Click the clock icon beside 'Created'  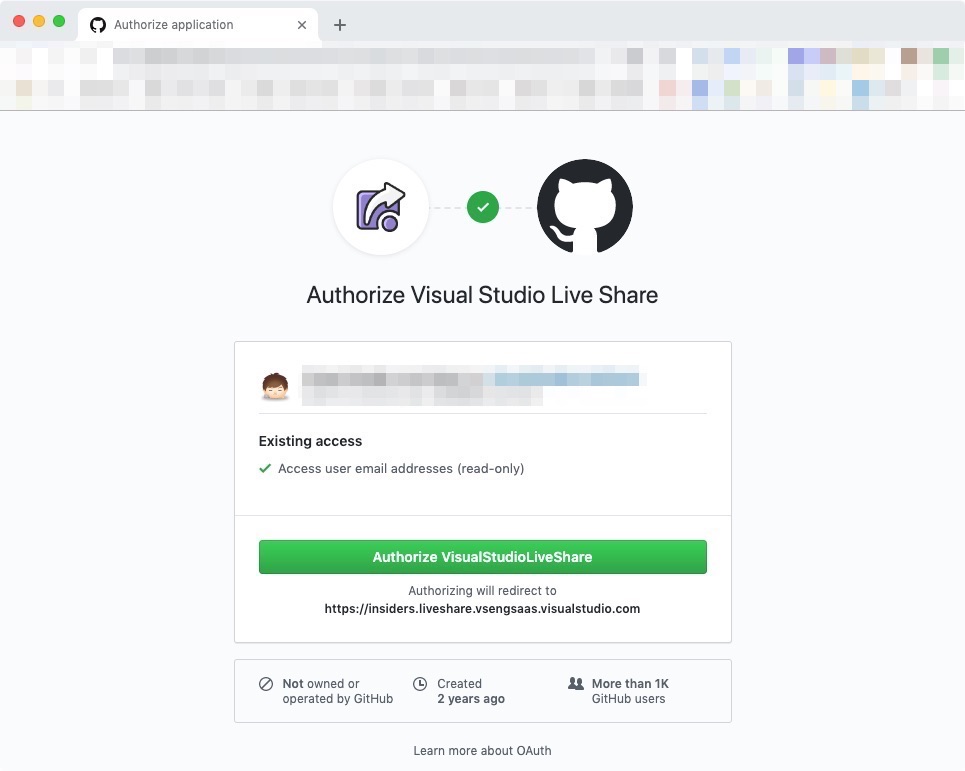tap(420, 684)
